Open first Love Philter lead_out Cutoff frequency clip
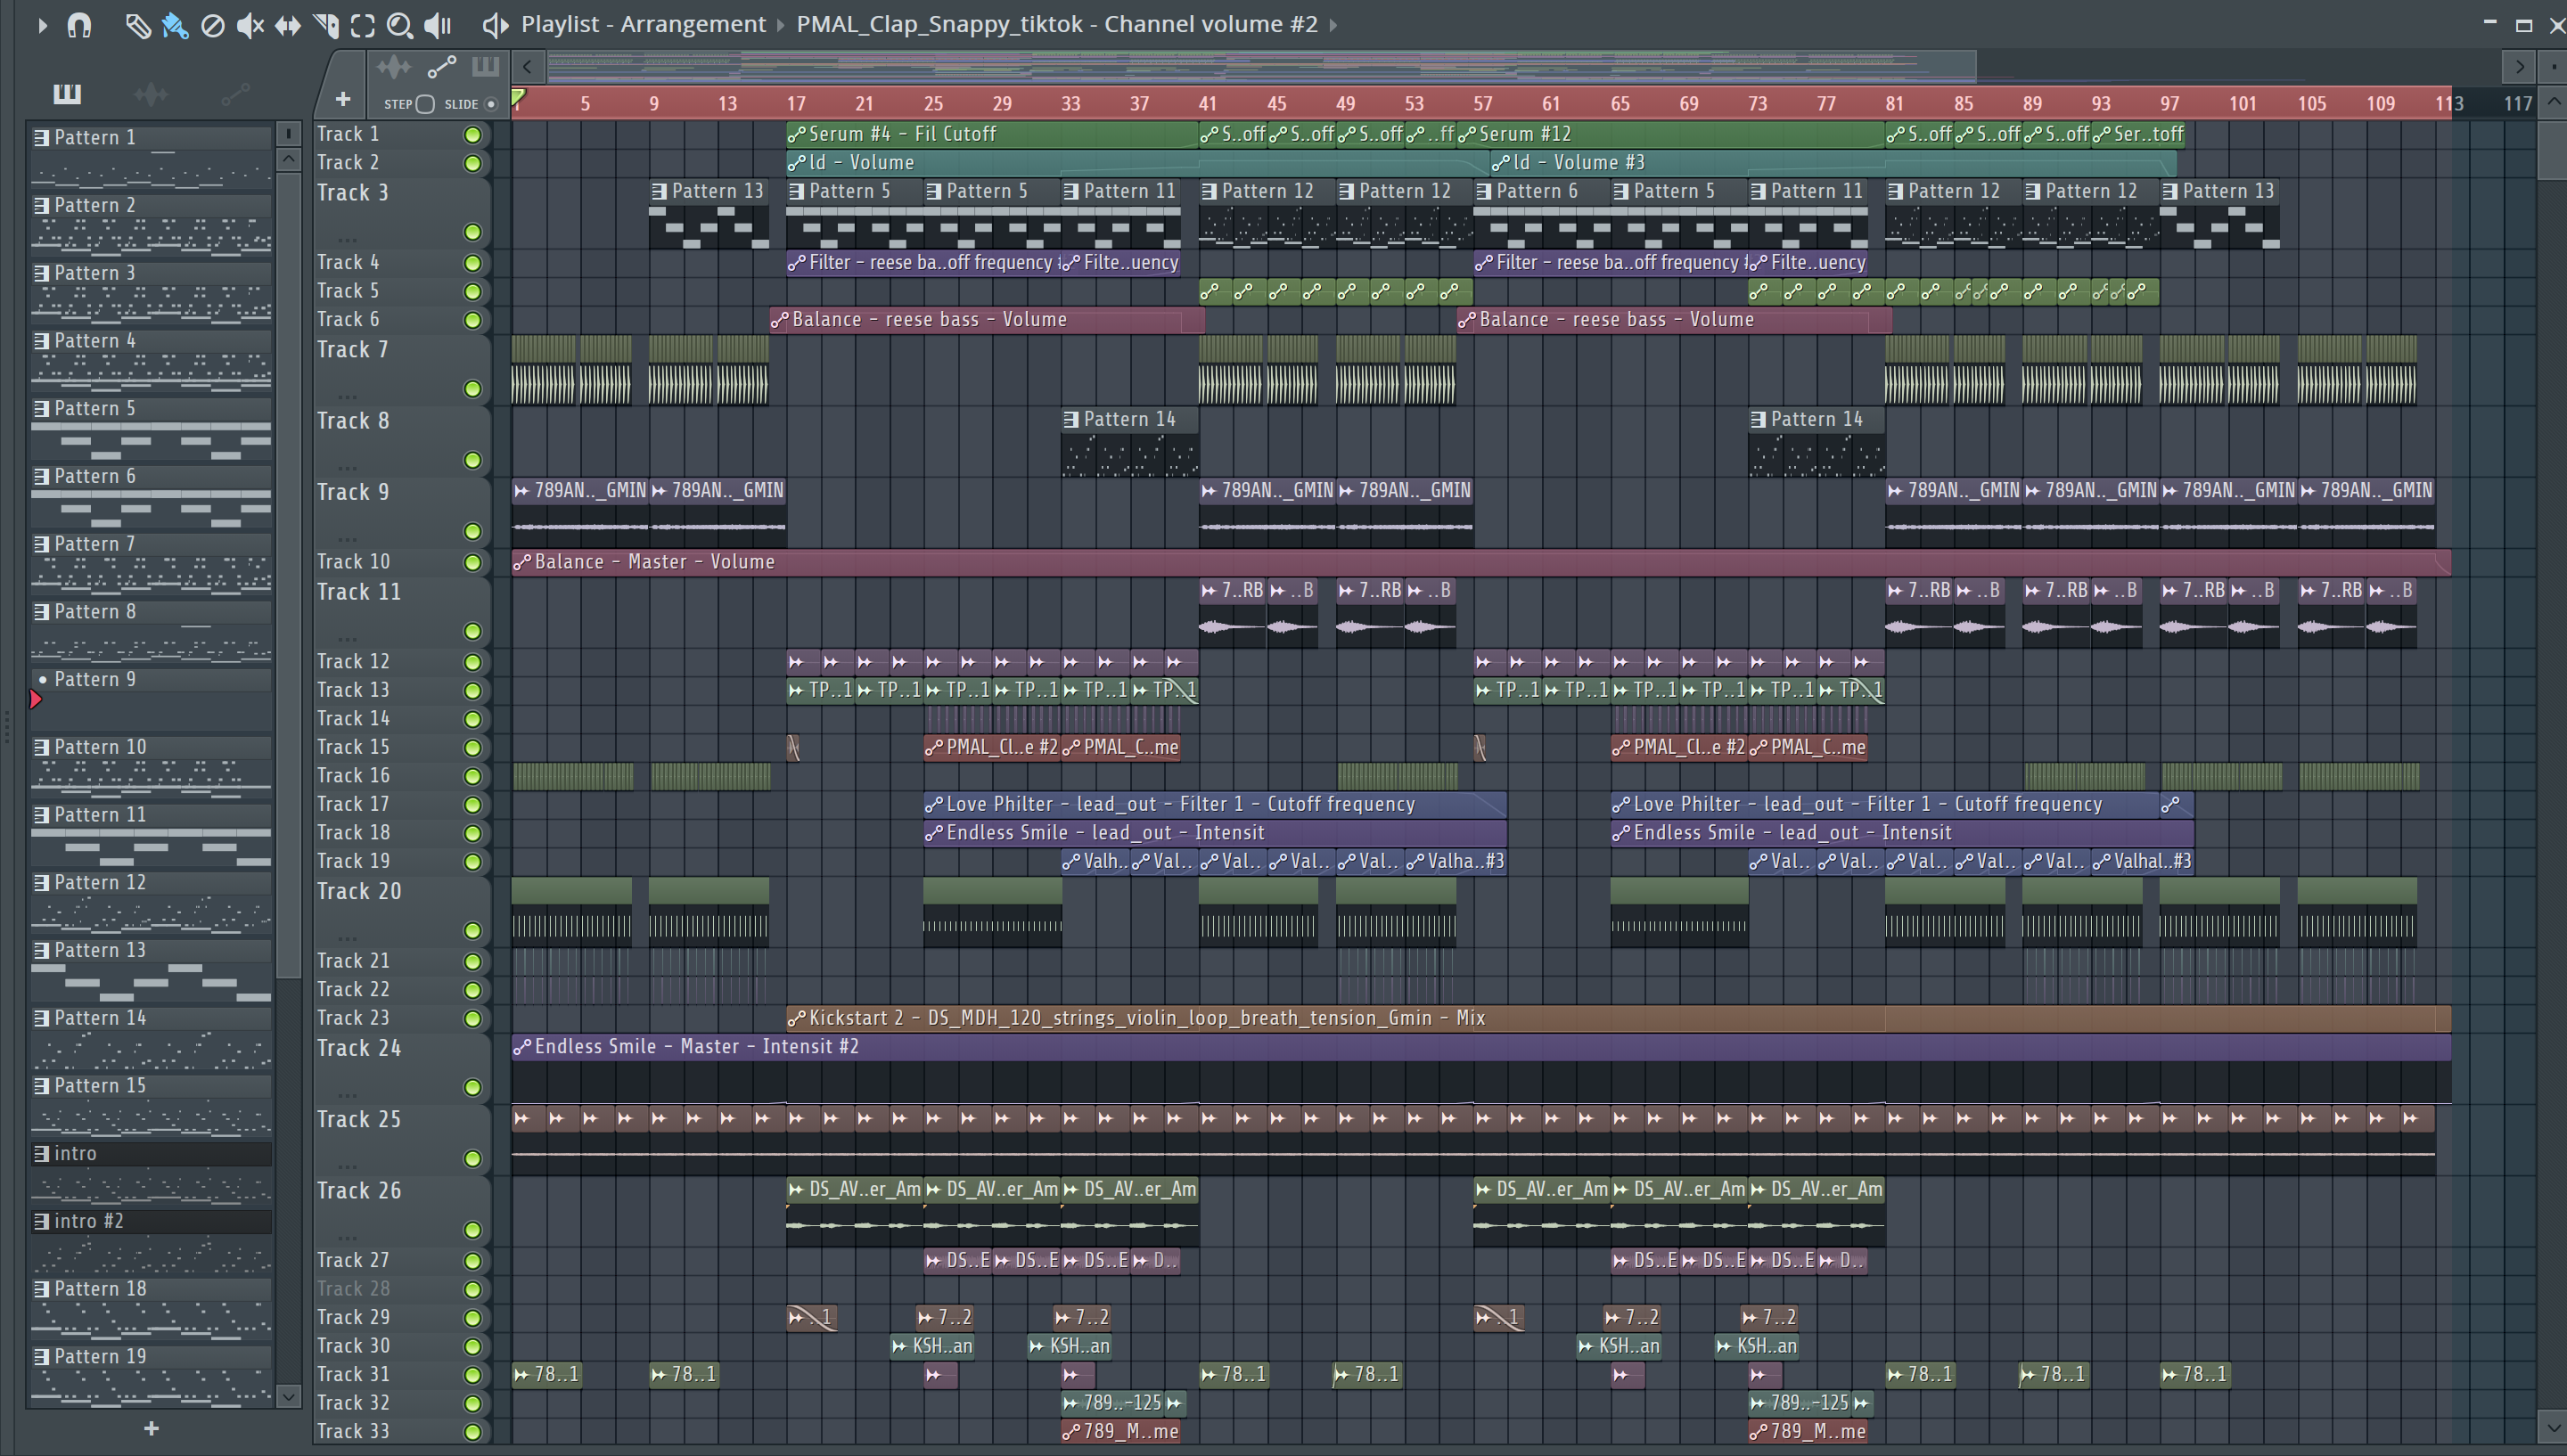 (1214, 804)
